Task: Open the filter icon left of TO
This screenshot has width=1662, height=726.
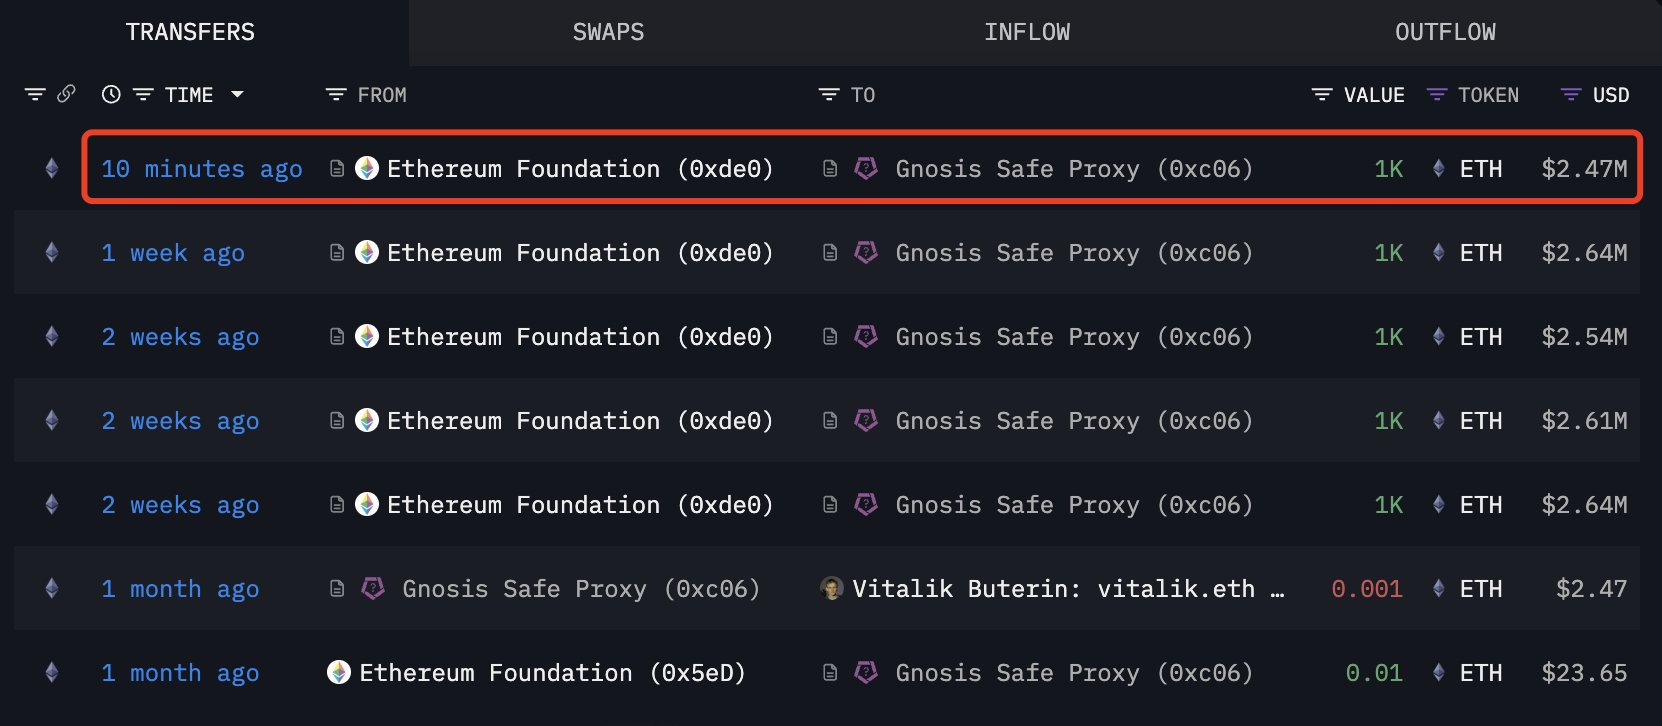Action: point(829,94)
